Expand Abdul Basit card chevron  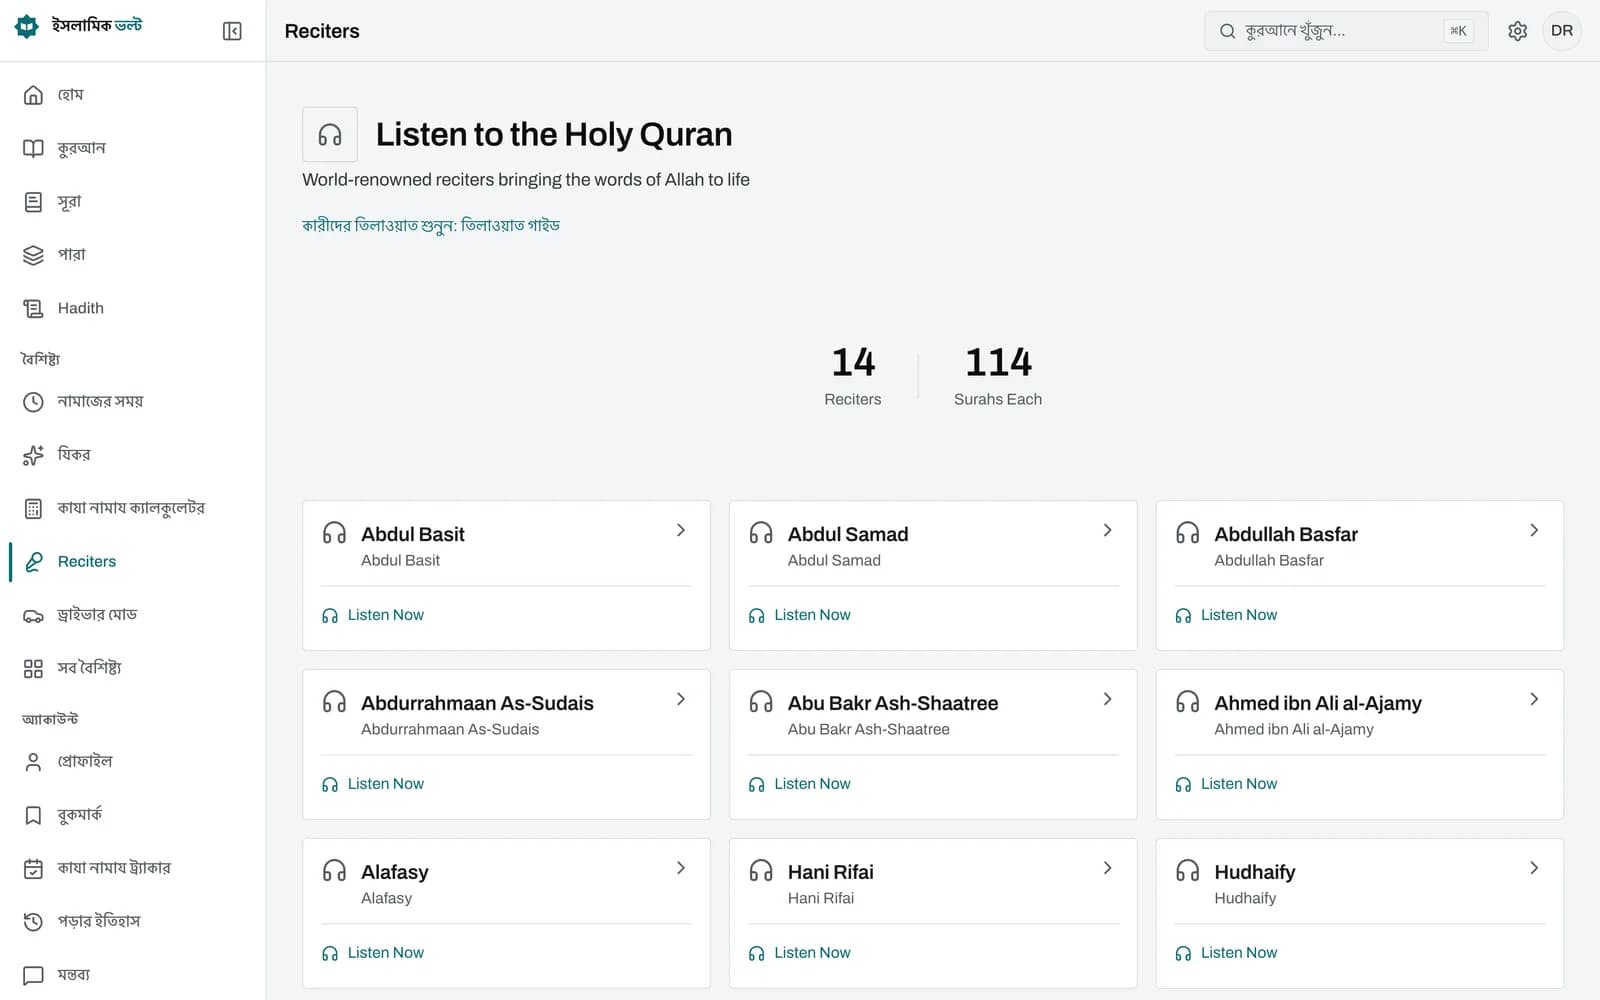tap(681, 530)
